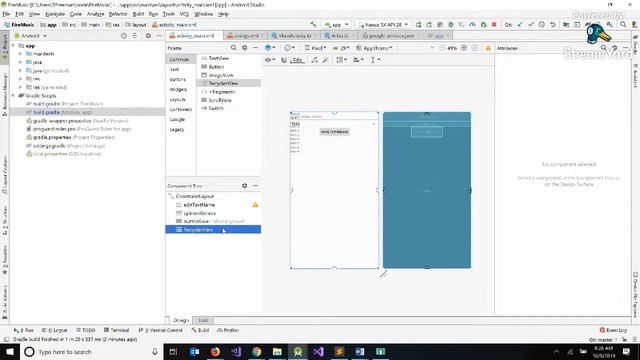Image resolution: width=640 pixels, height=360 pixels.
Task: Collapse all in Project panel
Action: [135, 36]
